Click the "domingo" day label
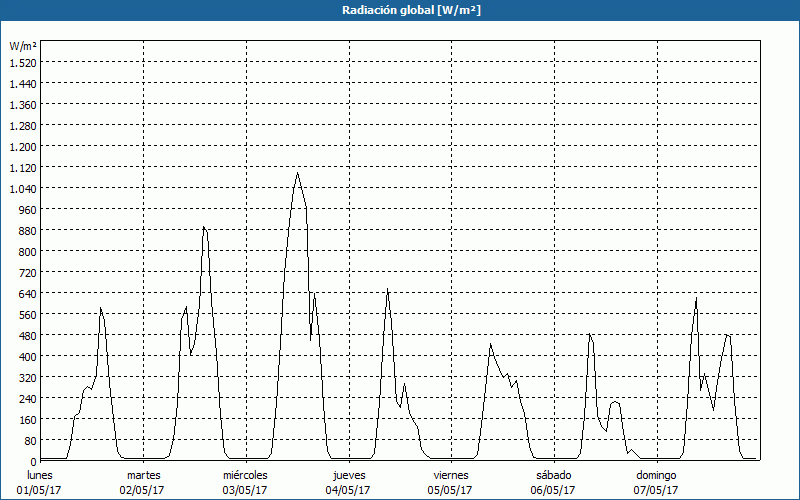 pyautogui.click(x=657, y=475)
